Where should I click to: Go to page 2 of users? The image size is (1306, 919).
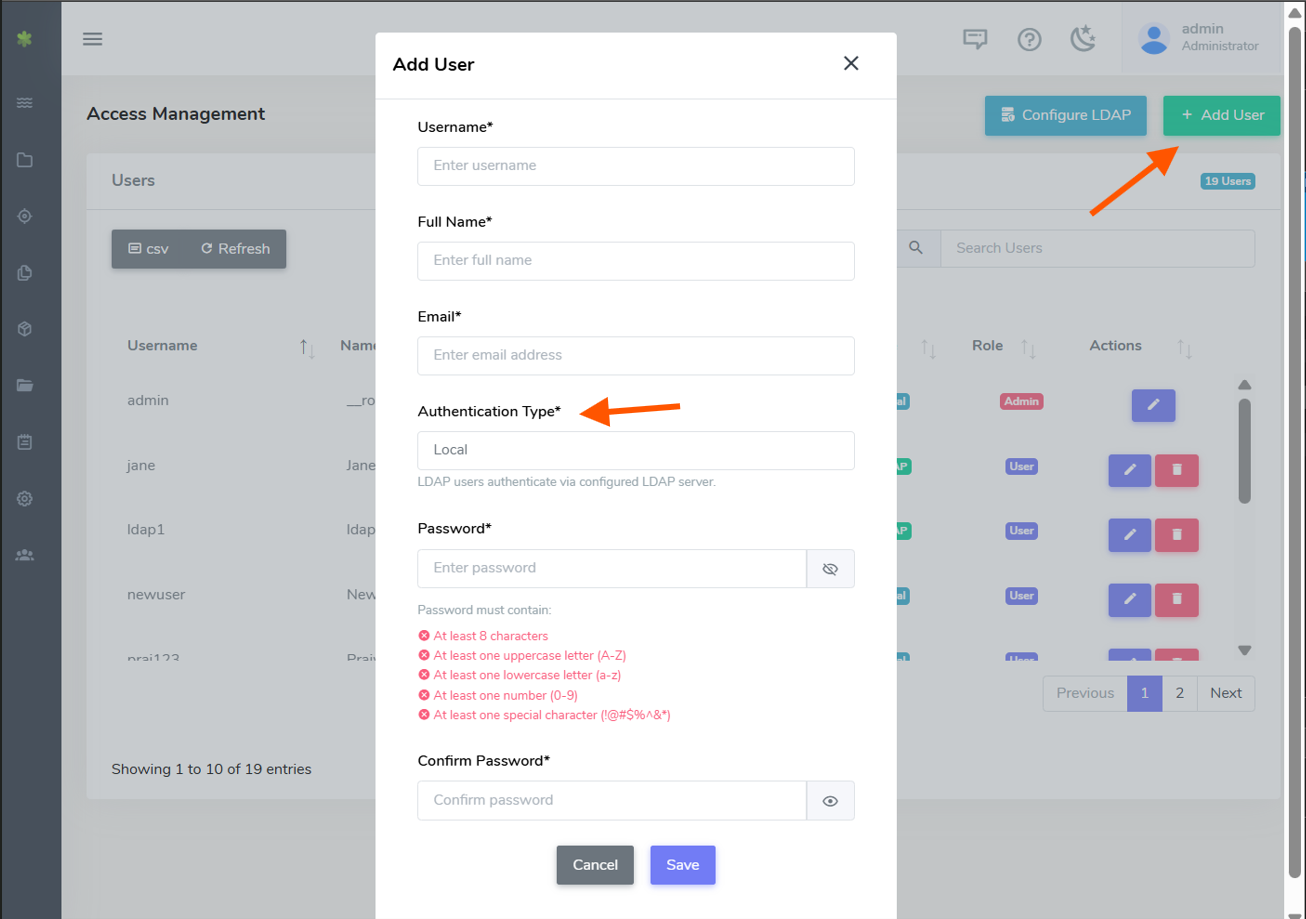[1180, 693]
